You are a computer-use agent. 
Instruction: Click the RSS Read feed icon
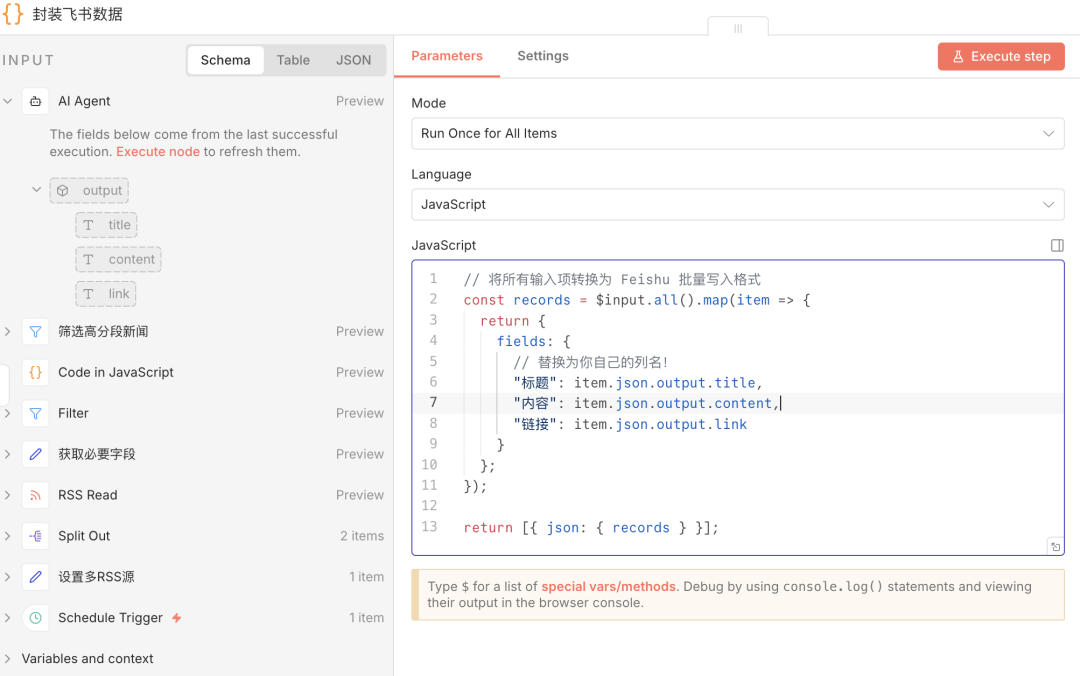point(36,495)
